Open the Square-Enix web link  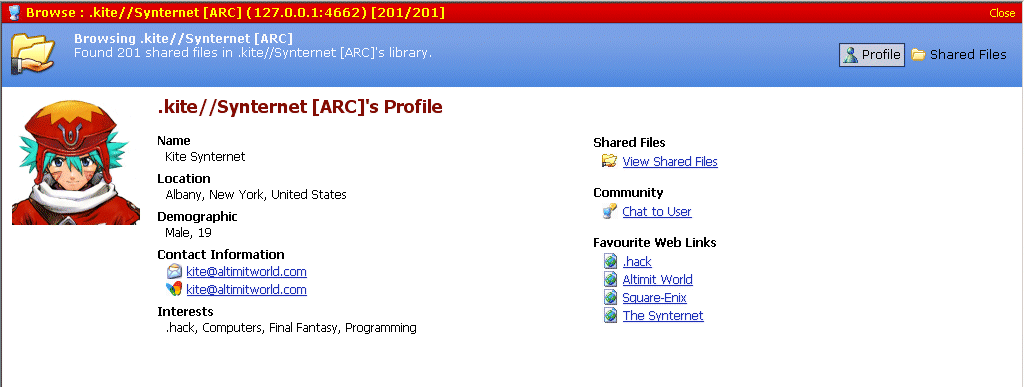(x=654, y=298)
